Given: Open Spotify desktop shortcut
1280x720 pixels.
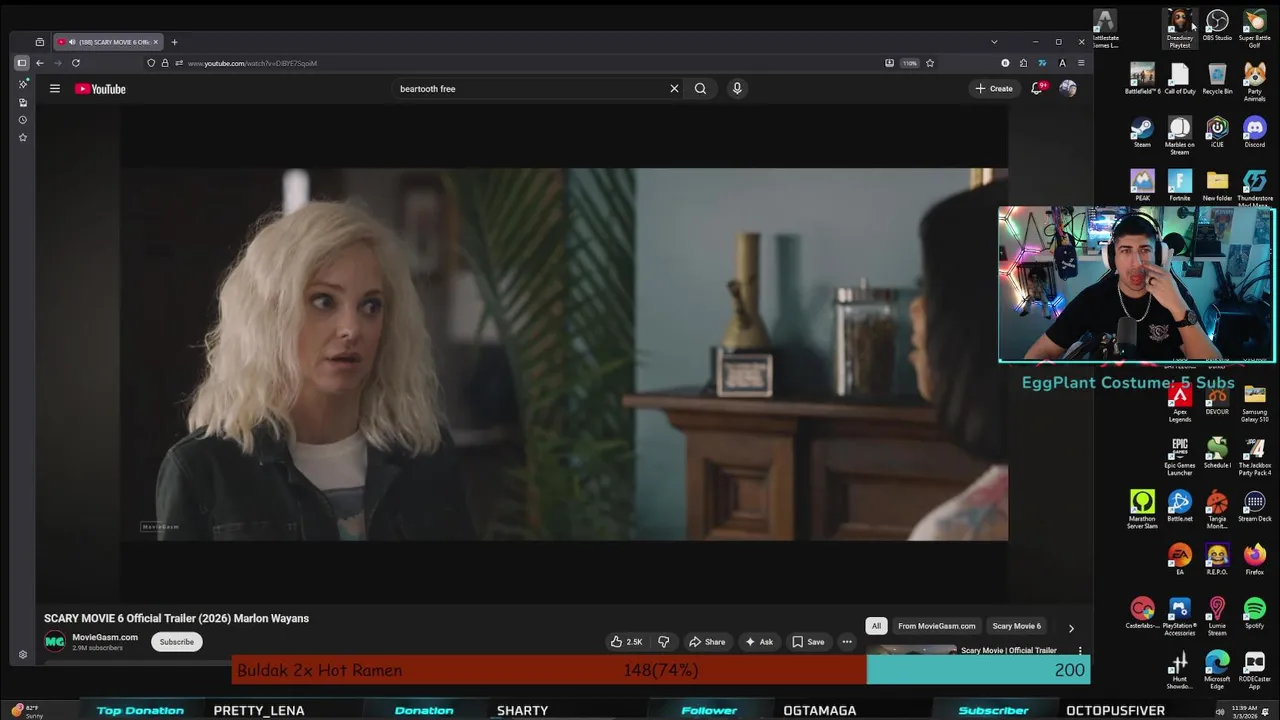Looking at the screenshot, I should point(1254,613).
